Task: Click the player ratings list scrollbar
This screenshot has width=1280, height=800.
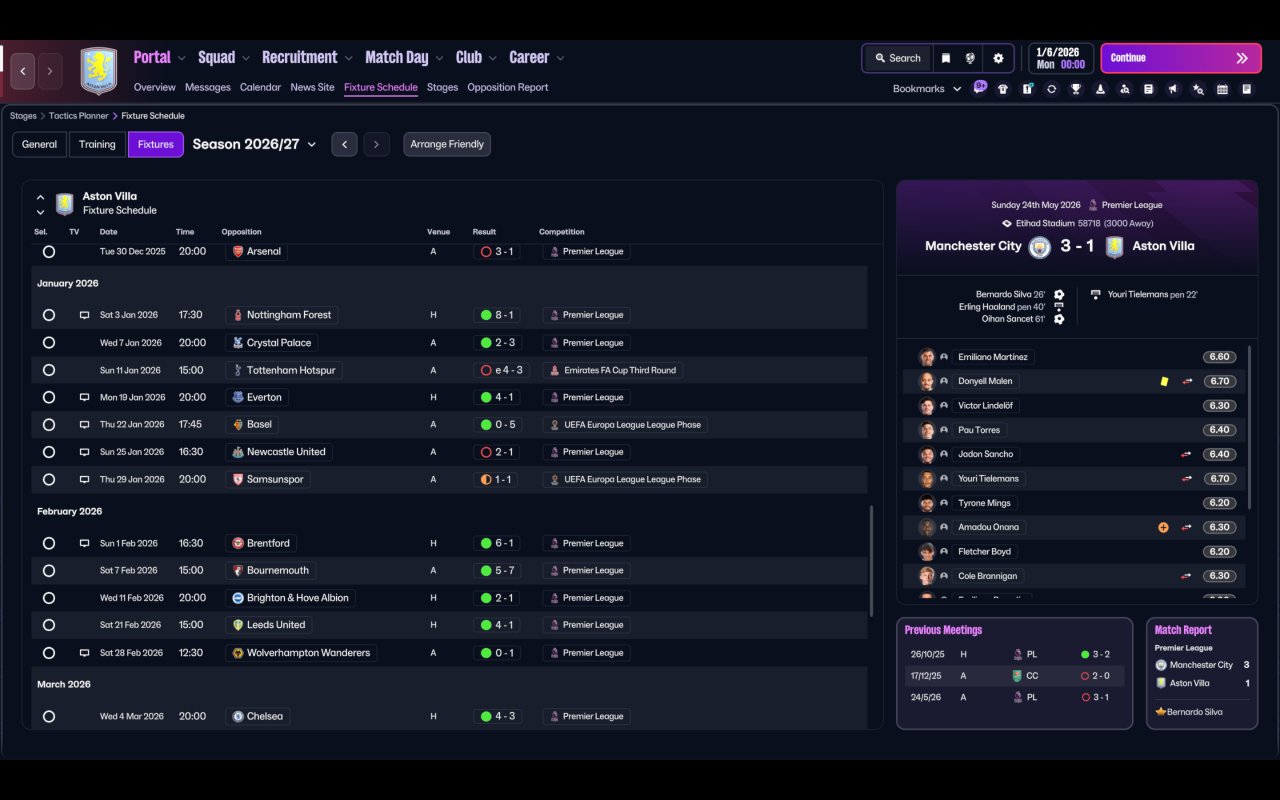Action: pyautogui.click(x=1250, y=428)
